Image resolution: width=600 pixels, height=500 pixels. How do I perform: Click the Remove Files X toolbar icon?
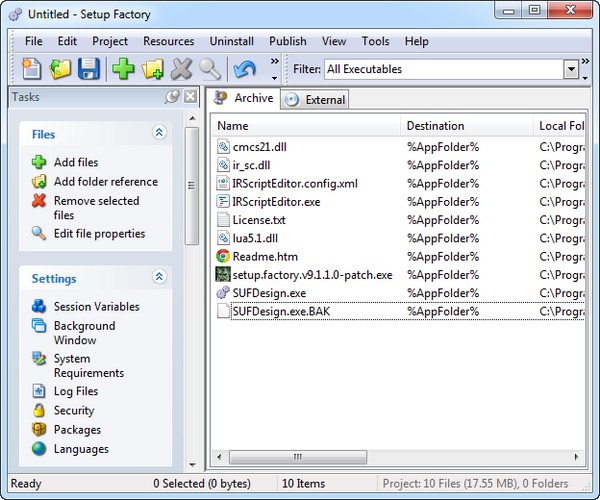click(x=181, y=69)
